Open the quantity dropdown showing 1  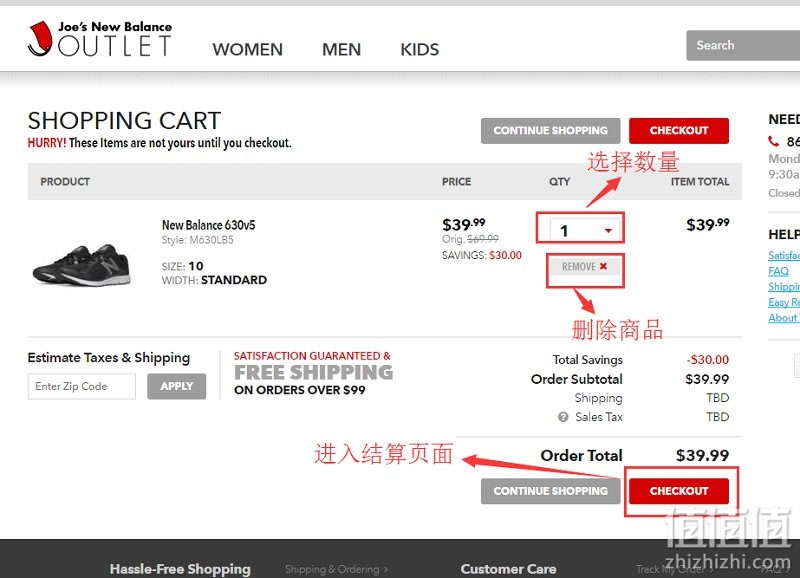579,230
